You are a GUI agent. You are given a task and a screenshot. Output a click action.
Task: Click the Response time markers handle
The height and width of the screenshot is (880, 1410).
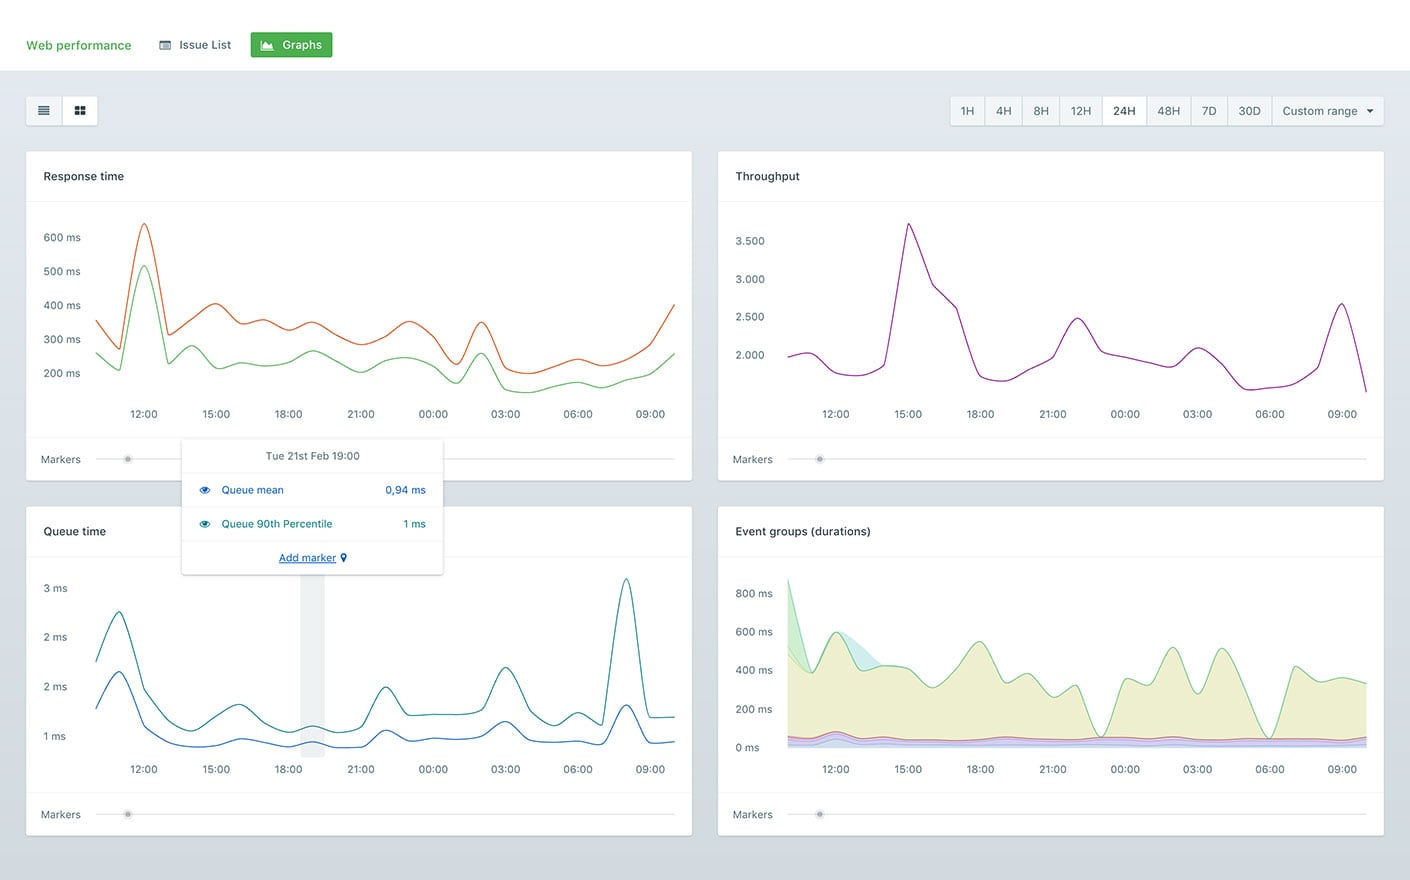[128, 459]
